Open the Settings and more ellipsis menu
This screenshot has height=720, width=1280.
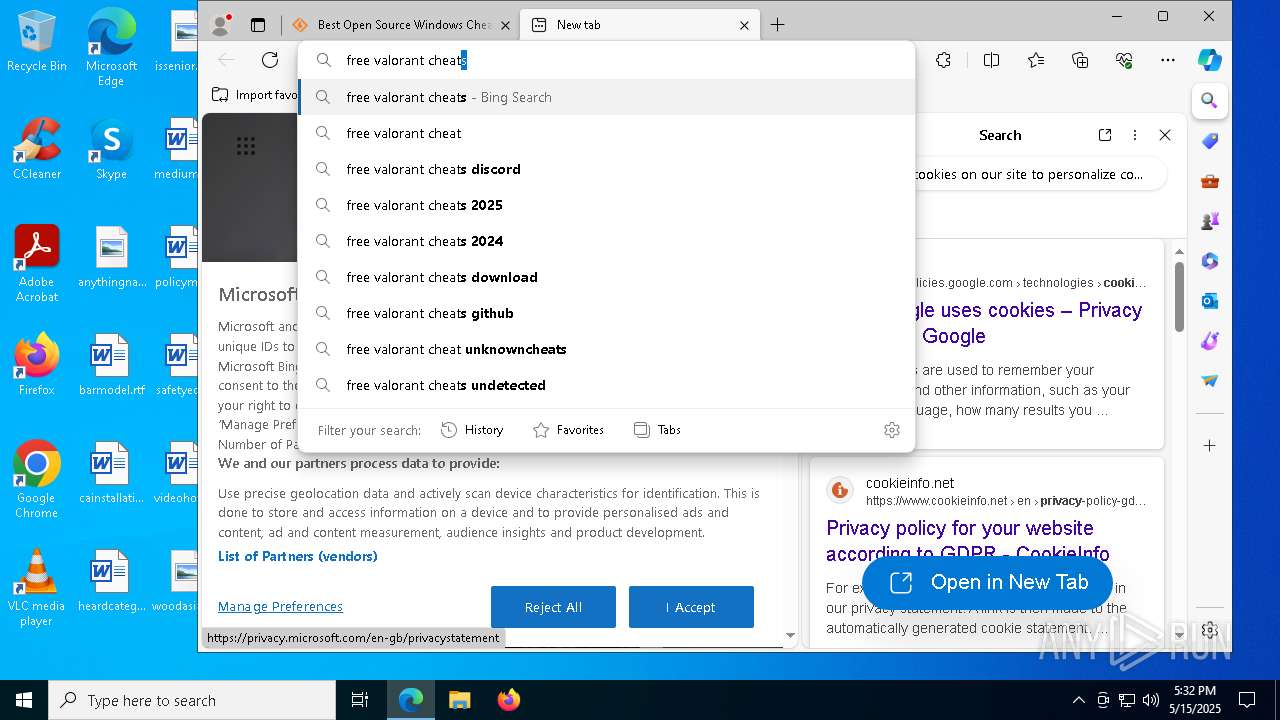pyautogui.click(x=1168, y=60)
